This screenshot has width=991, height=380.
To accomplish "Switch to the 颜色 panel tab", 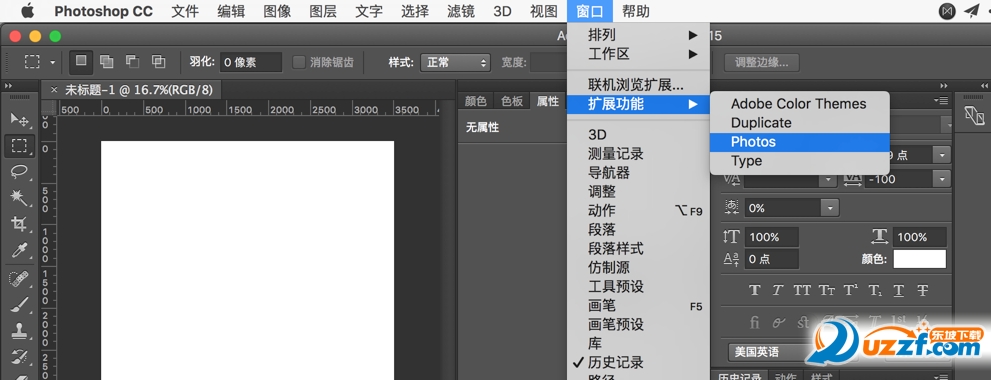I will click(476, 101).
